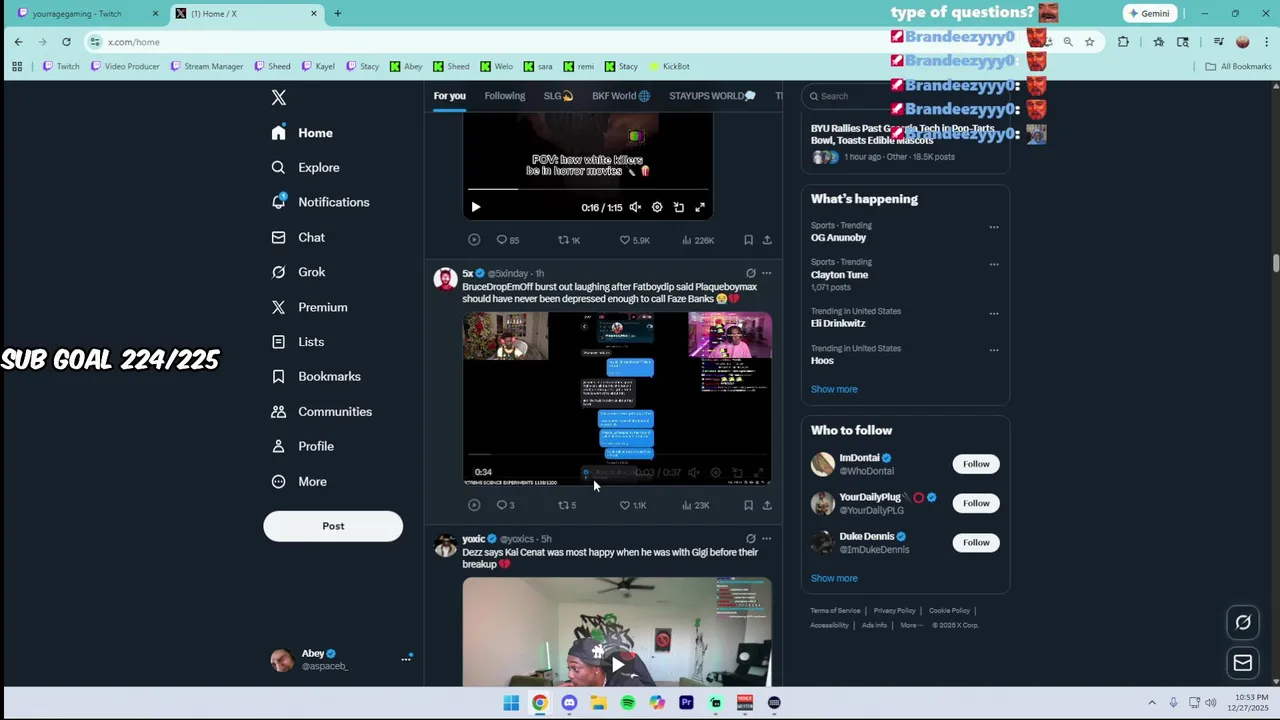Reply to the 5x post
This screenshot has width=1280, height=720.
[x=505, y=505]
